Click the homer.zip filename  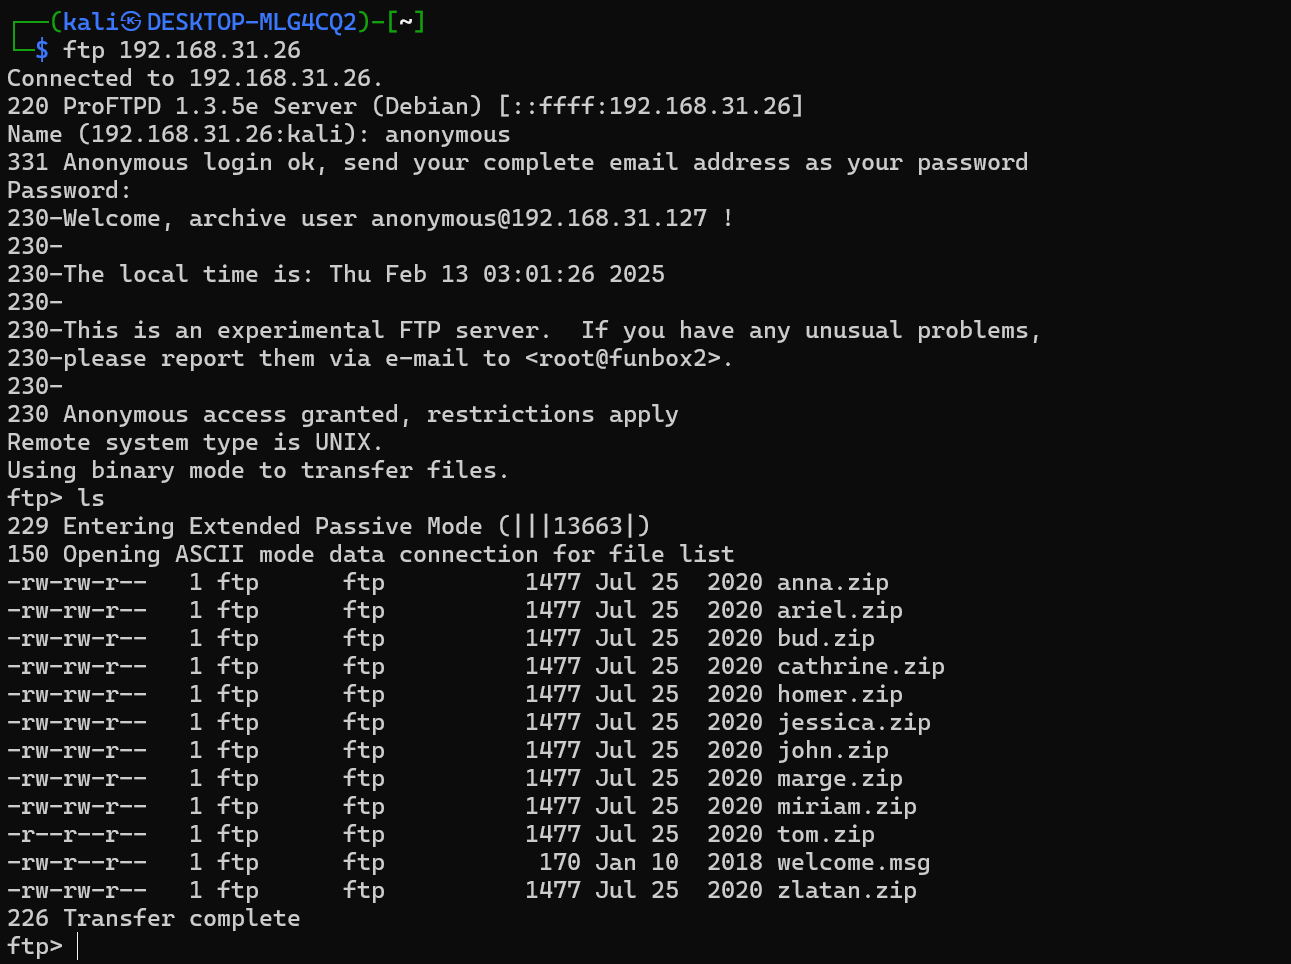(839, 694)
